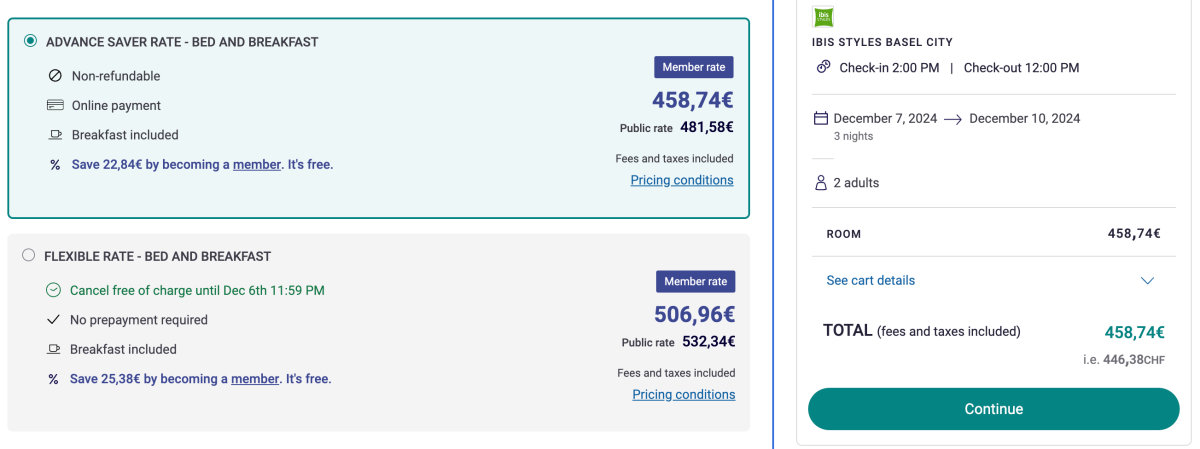Click the person icon next to 2 adults

tap(821, 183)
